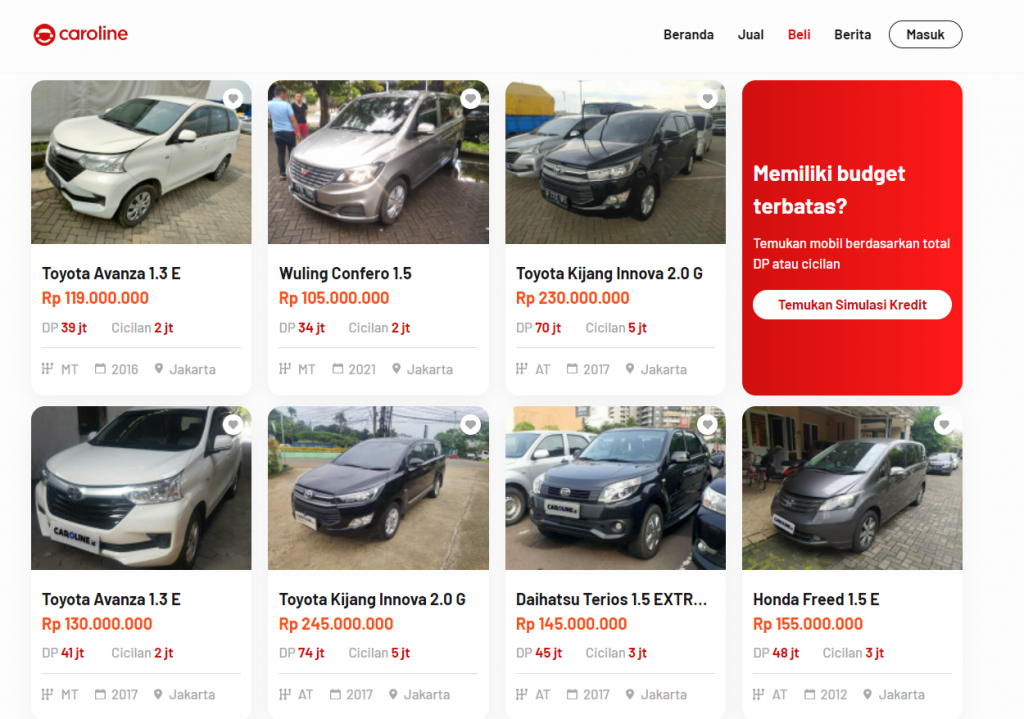
Task: Click the DP 34 jt text
Action: pyautogui.click(x=302, y=328)
